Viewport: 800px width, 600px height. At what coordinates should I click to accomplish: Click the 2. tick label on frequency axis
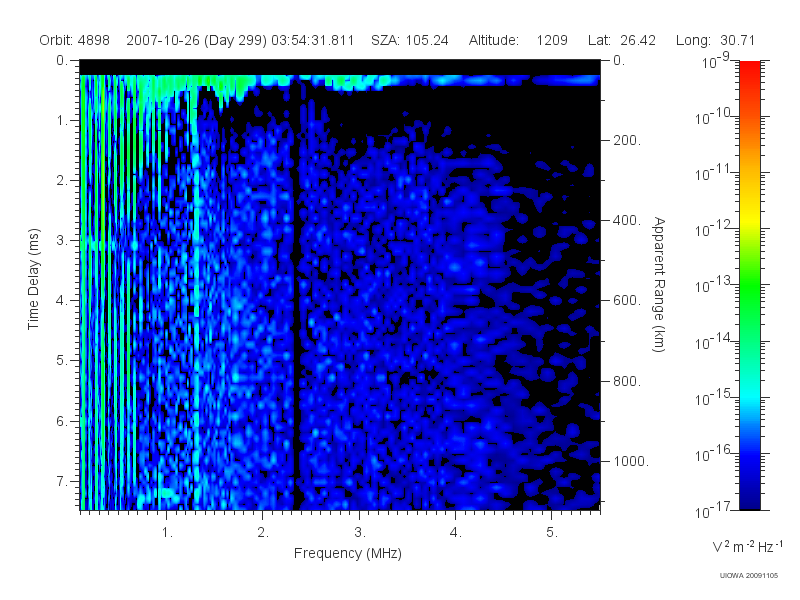click(x=263, y=533)
